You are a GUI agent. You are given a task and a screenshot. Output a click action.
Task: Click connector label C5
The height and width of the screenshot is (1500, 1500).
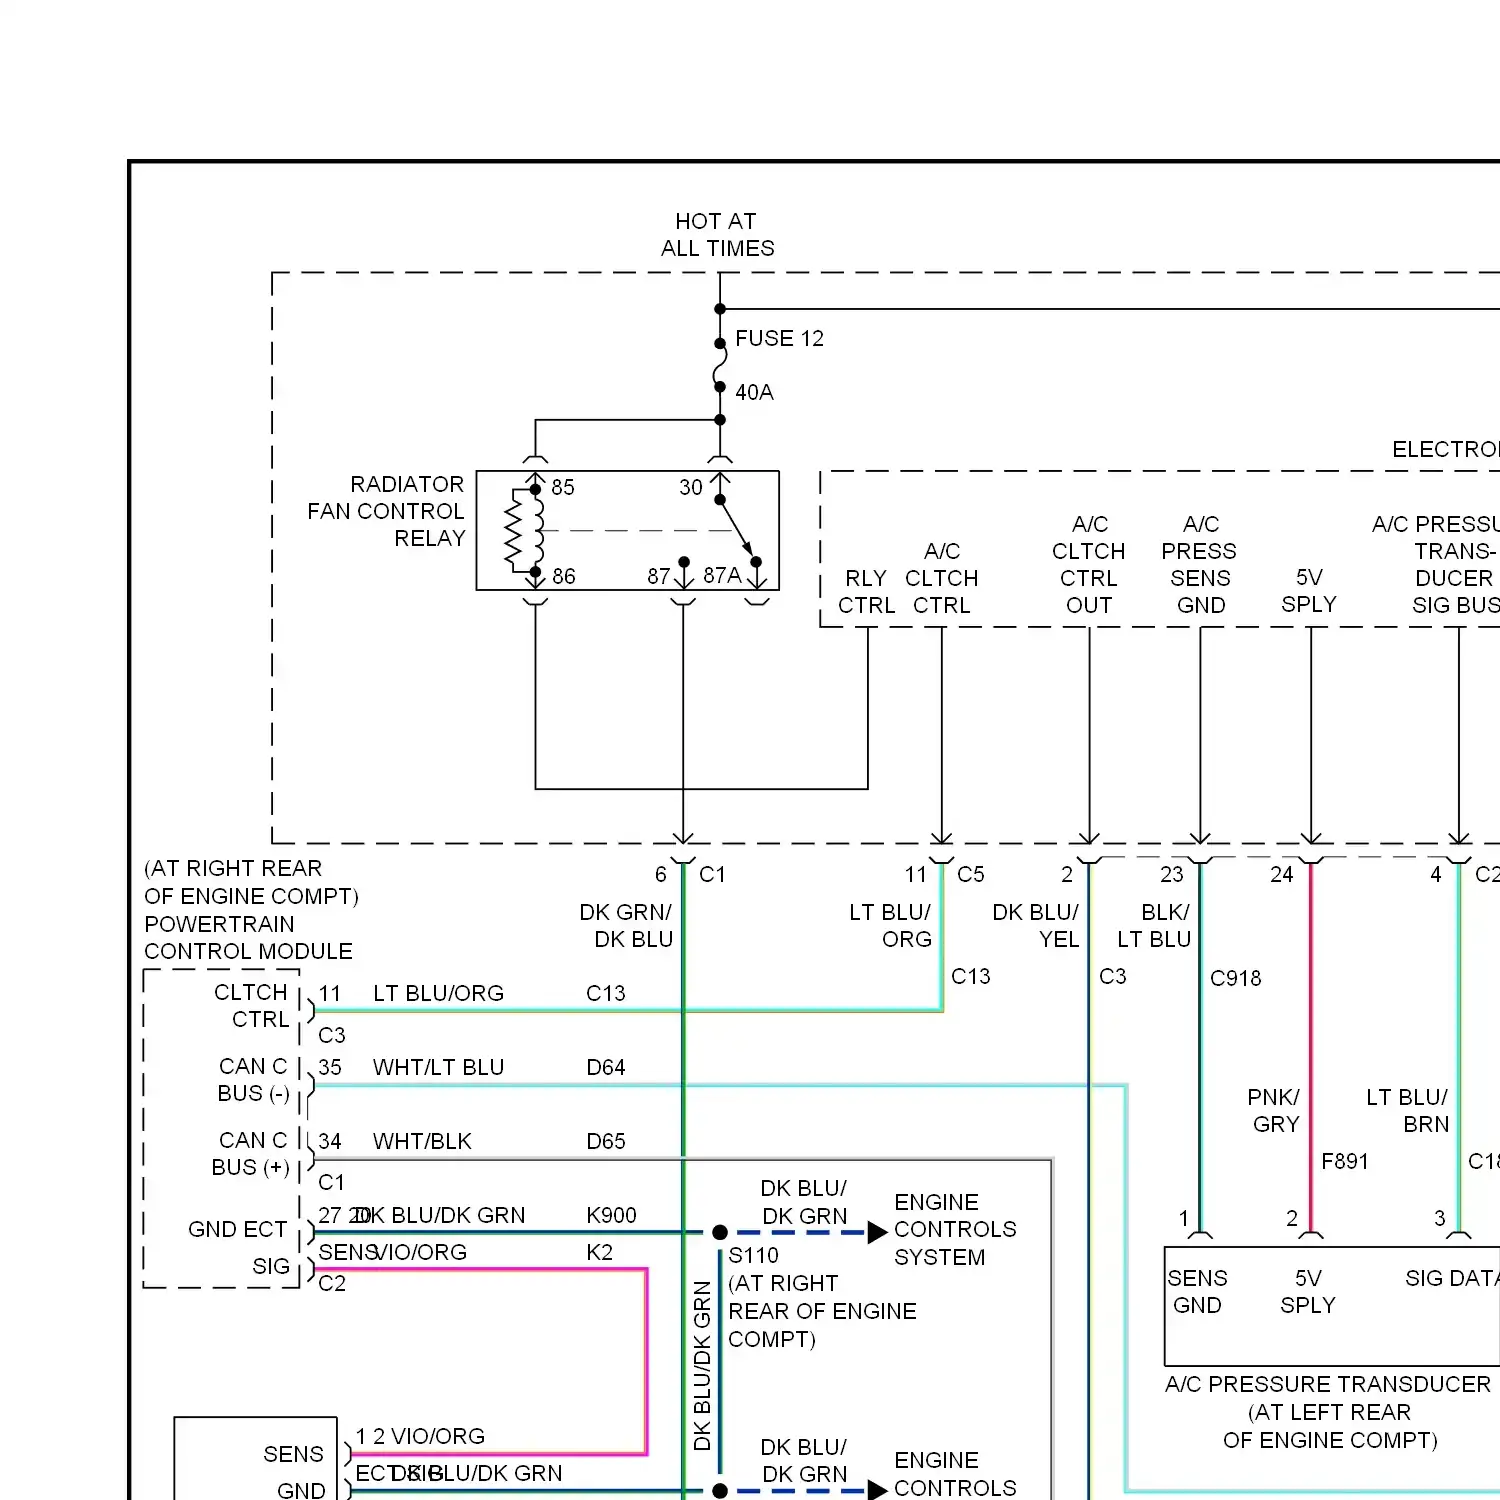pyautogui.click(x=971, y=874)
